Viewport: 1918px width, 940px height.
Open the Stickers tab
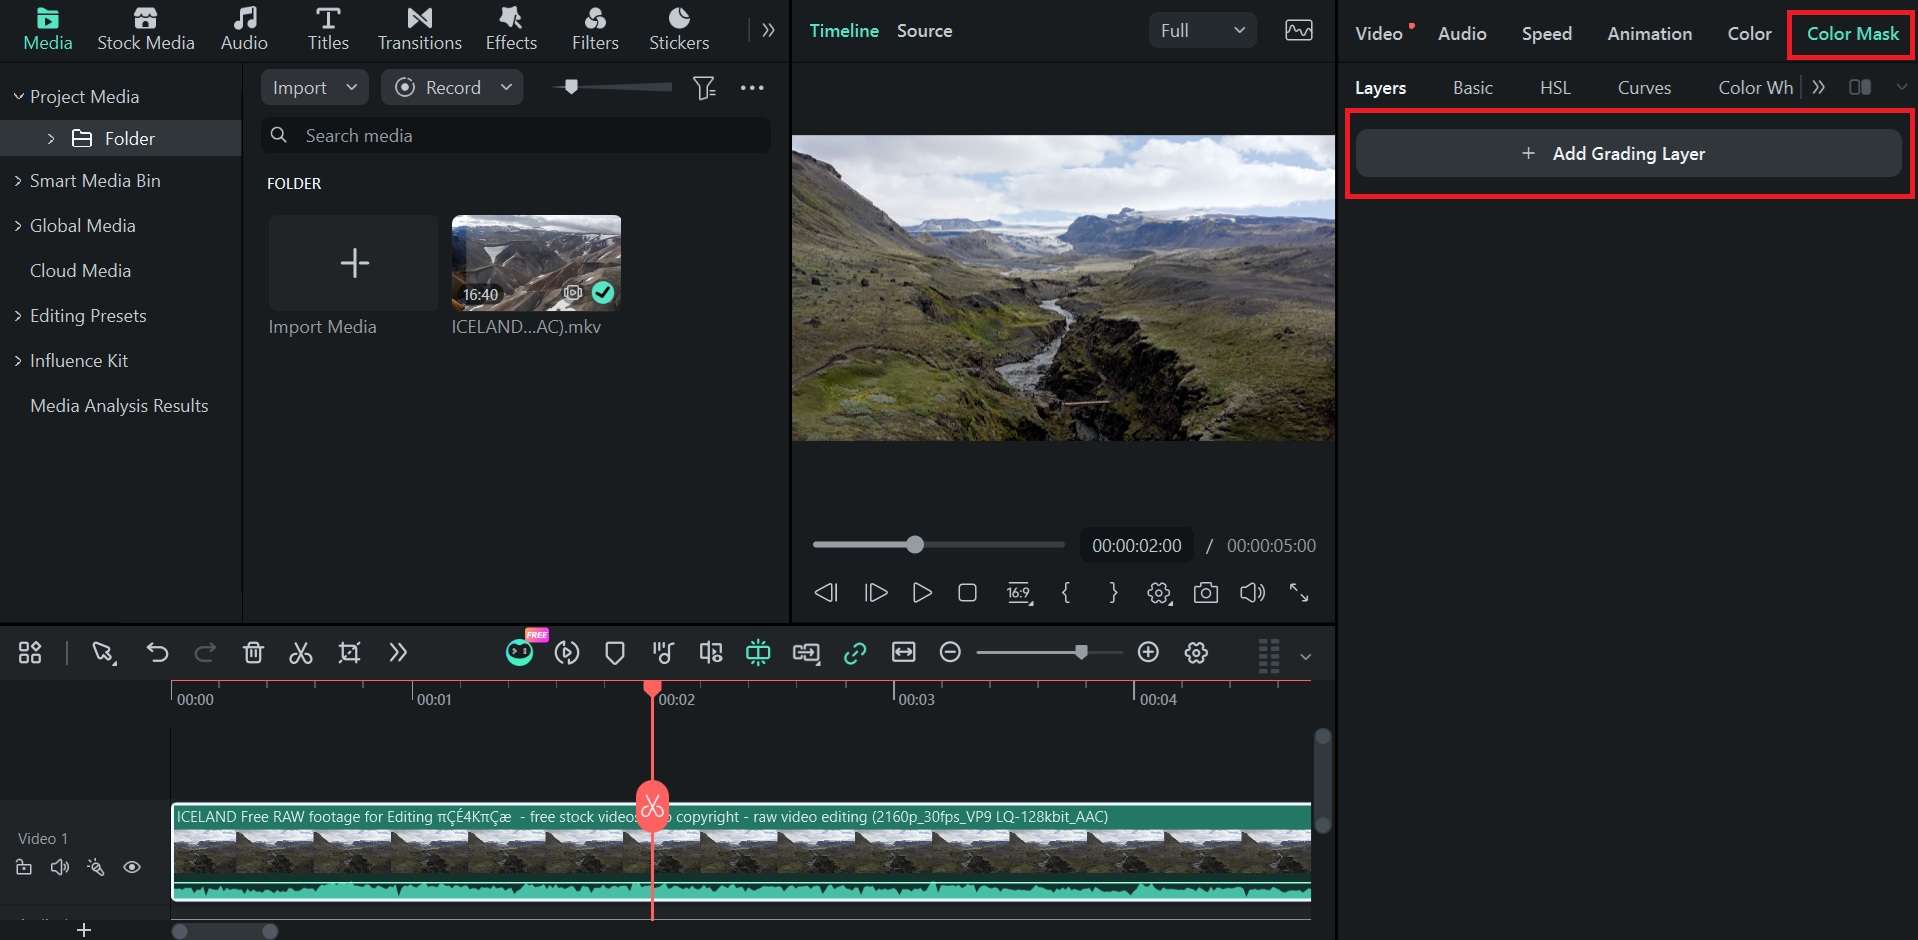(679, 30)
